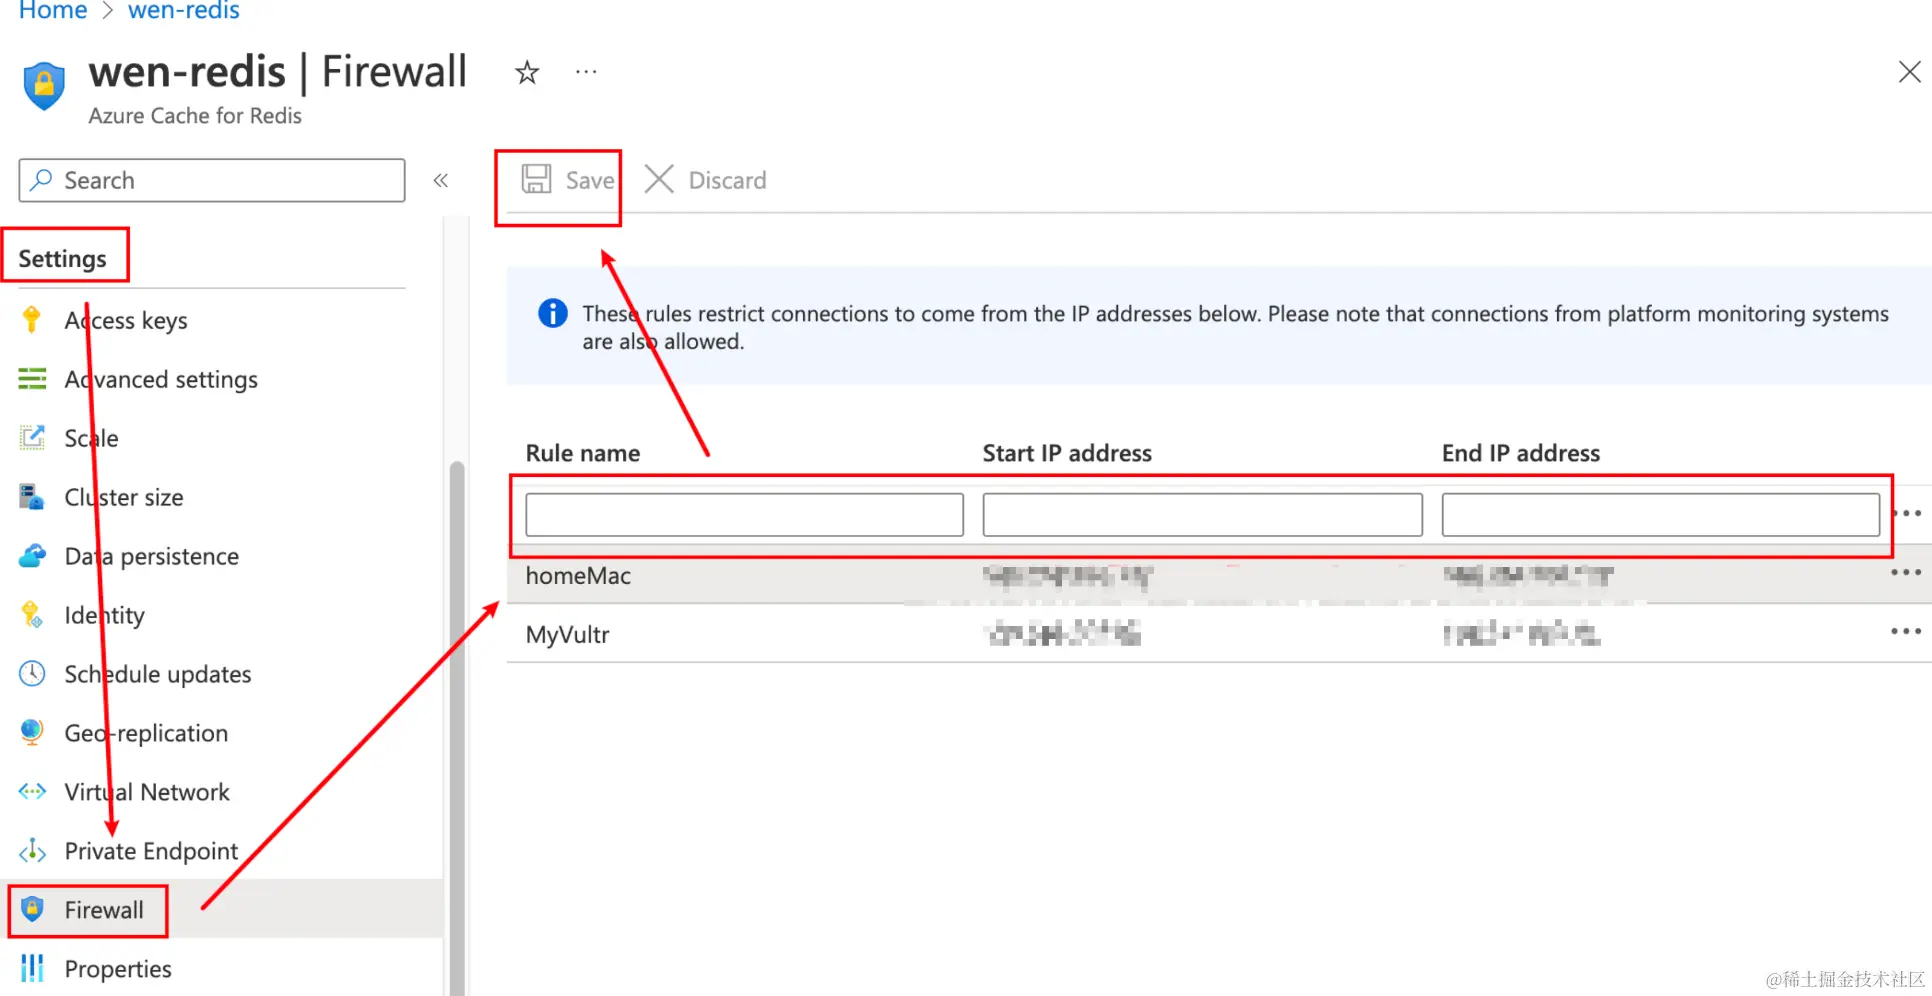
Task: Favorite this page with the star icon
Action: 527,72
